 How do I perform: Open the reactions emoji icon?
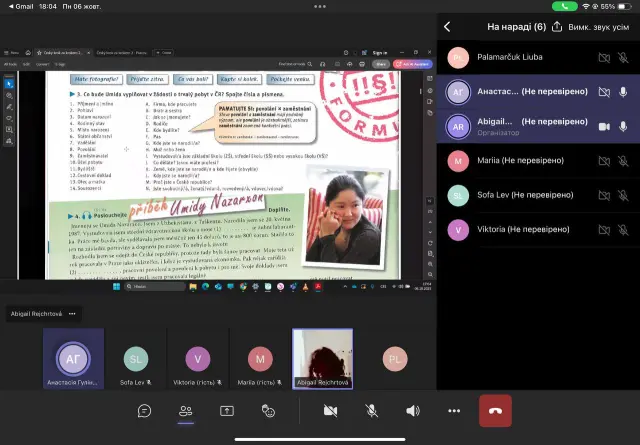pyautogui.click(x=268, y=410)
